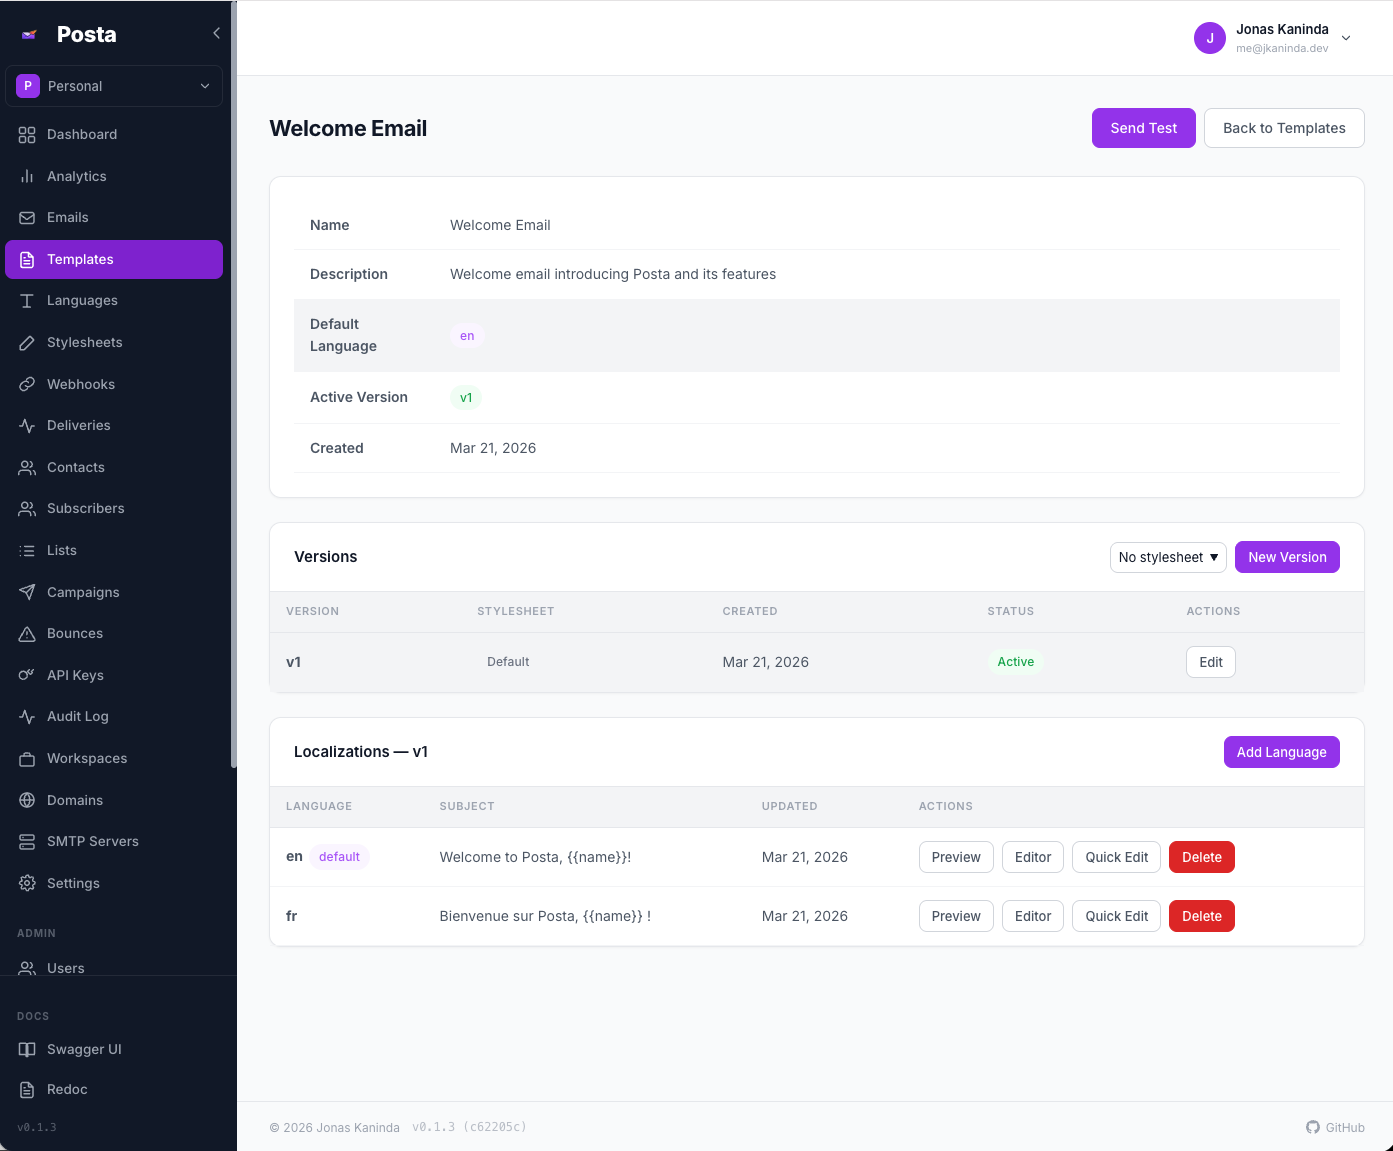
Task: Open the Users admin page
Action: [x=114, y=967]
